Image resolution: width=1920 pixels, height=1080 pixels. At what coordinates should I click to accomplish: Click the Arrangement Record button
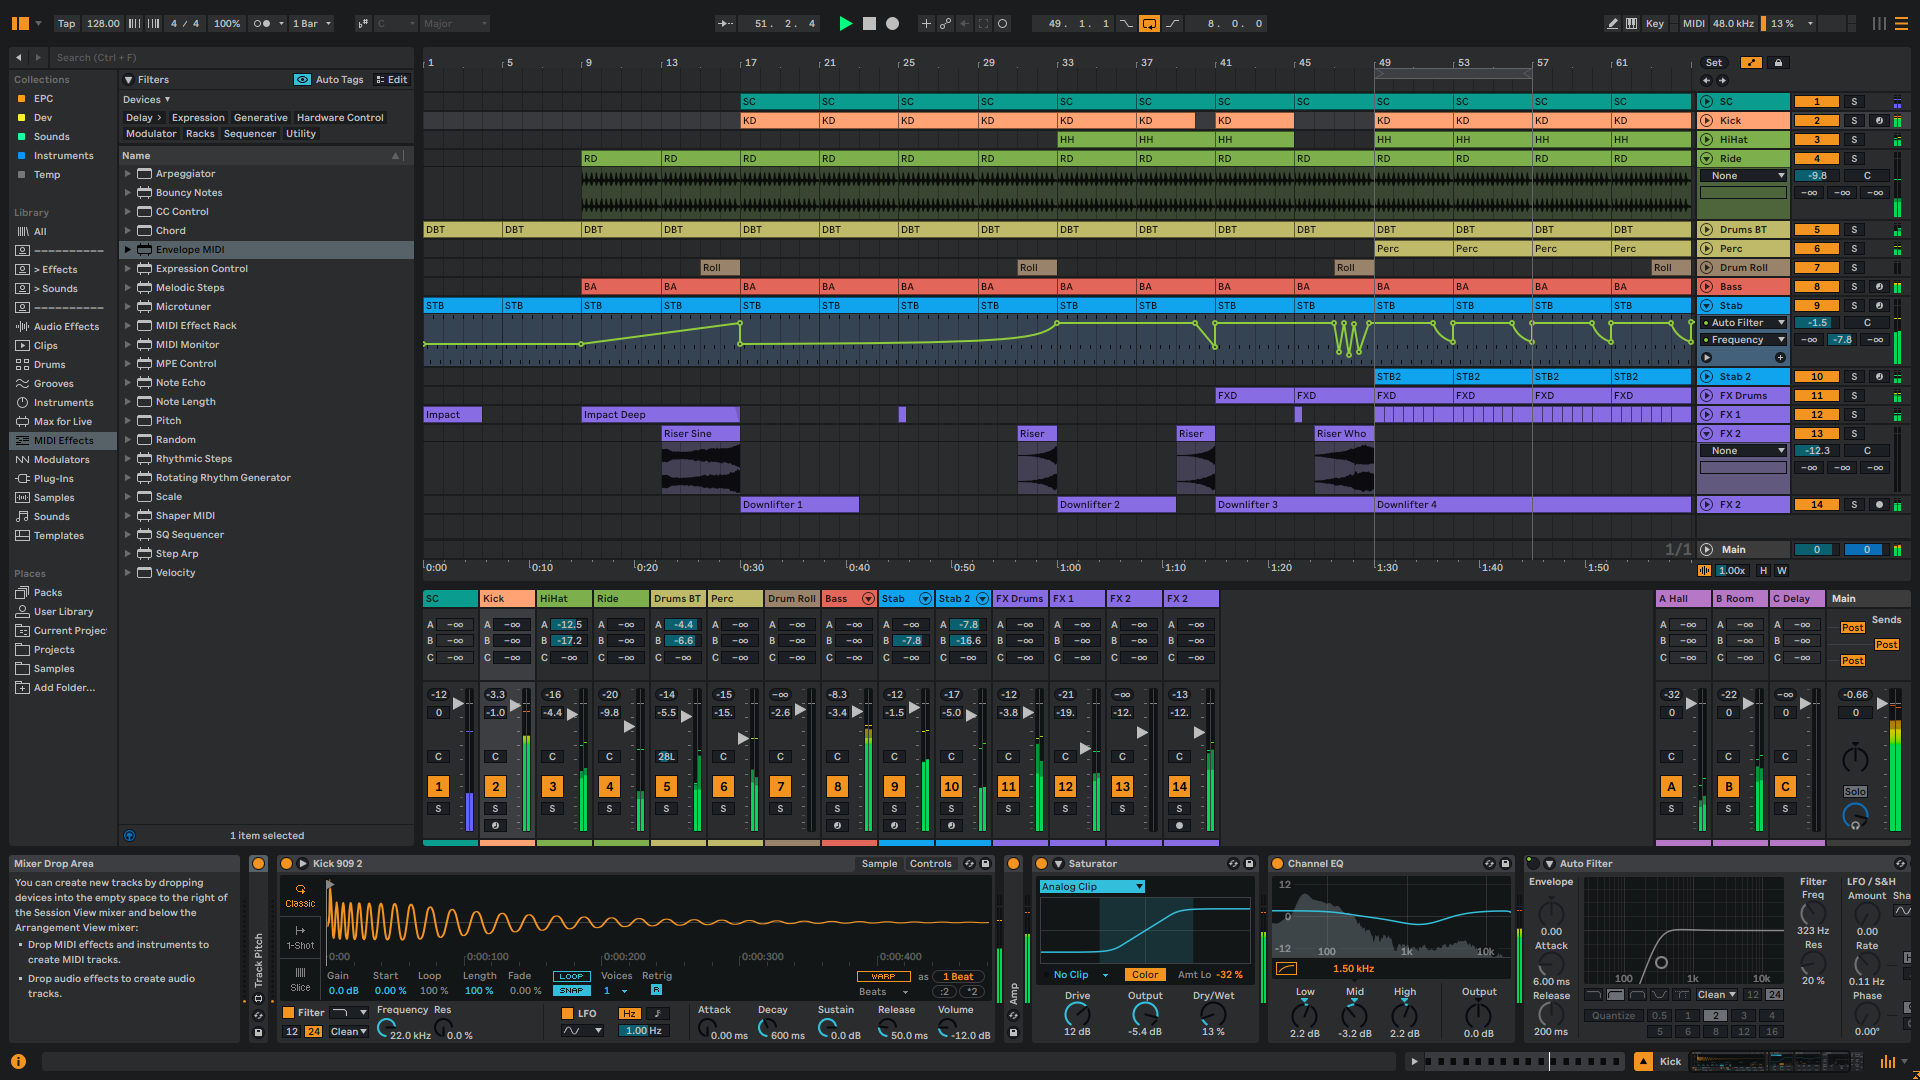tap(893, 23)
